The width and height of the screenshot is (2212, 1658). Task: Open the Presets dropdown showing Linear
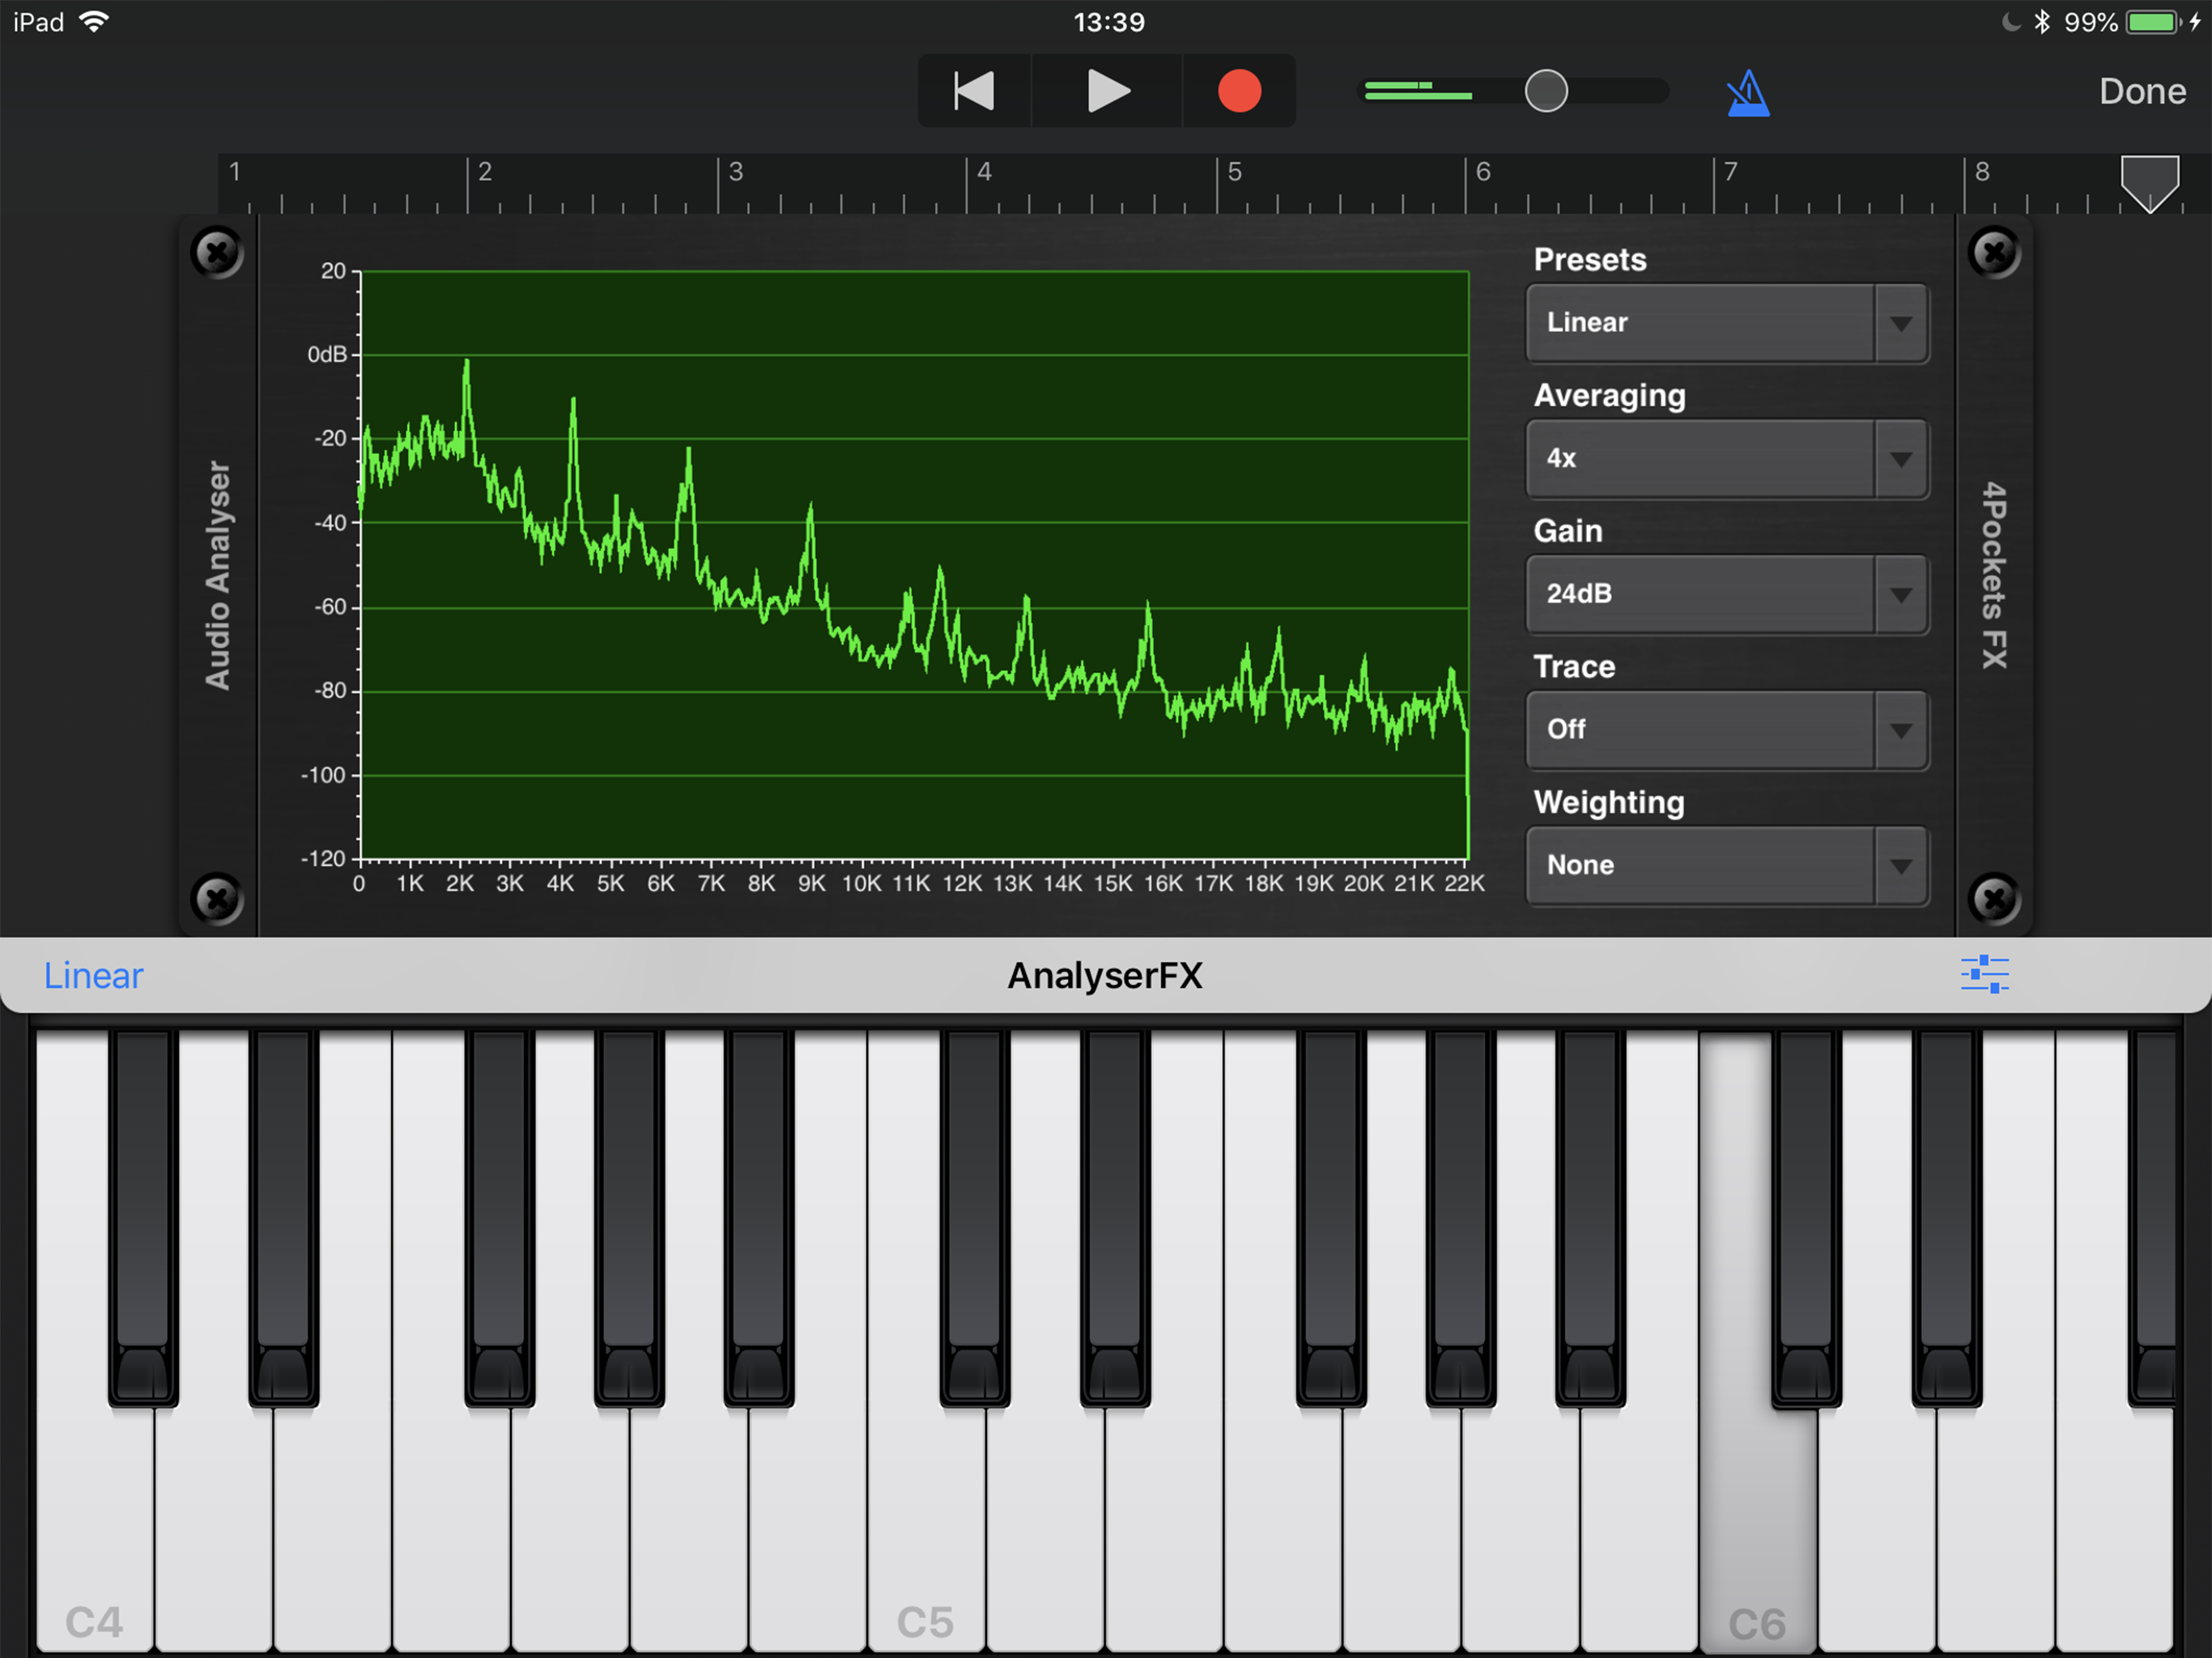(x=1726, y=323)
